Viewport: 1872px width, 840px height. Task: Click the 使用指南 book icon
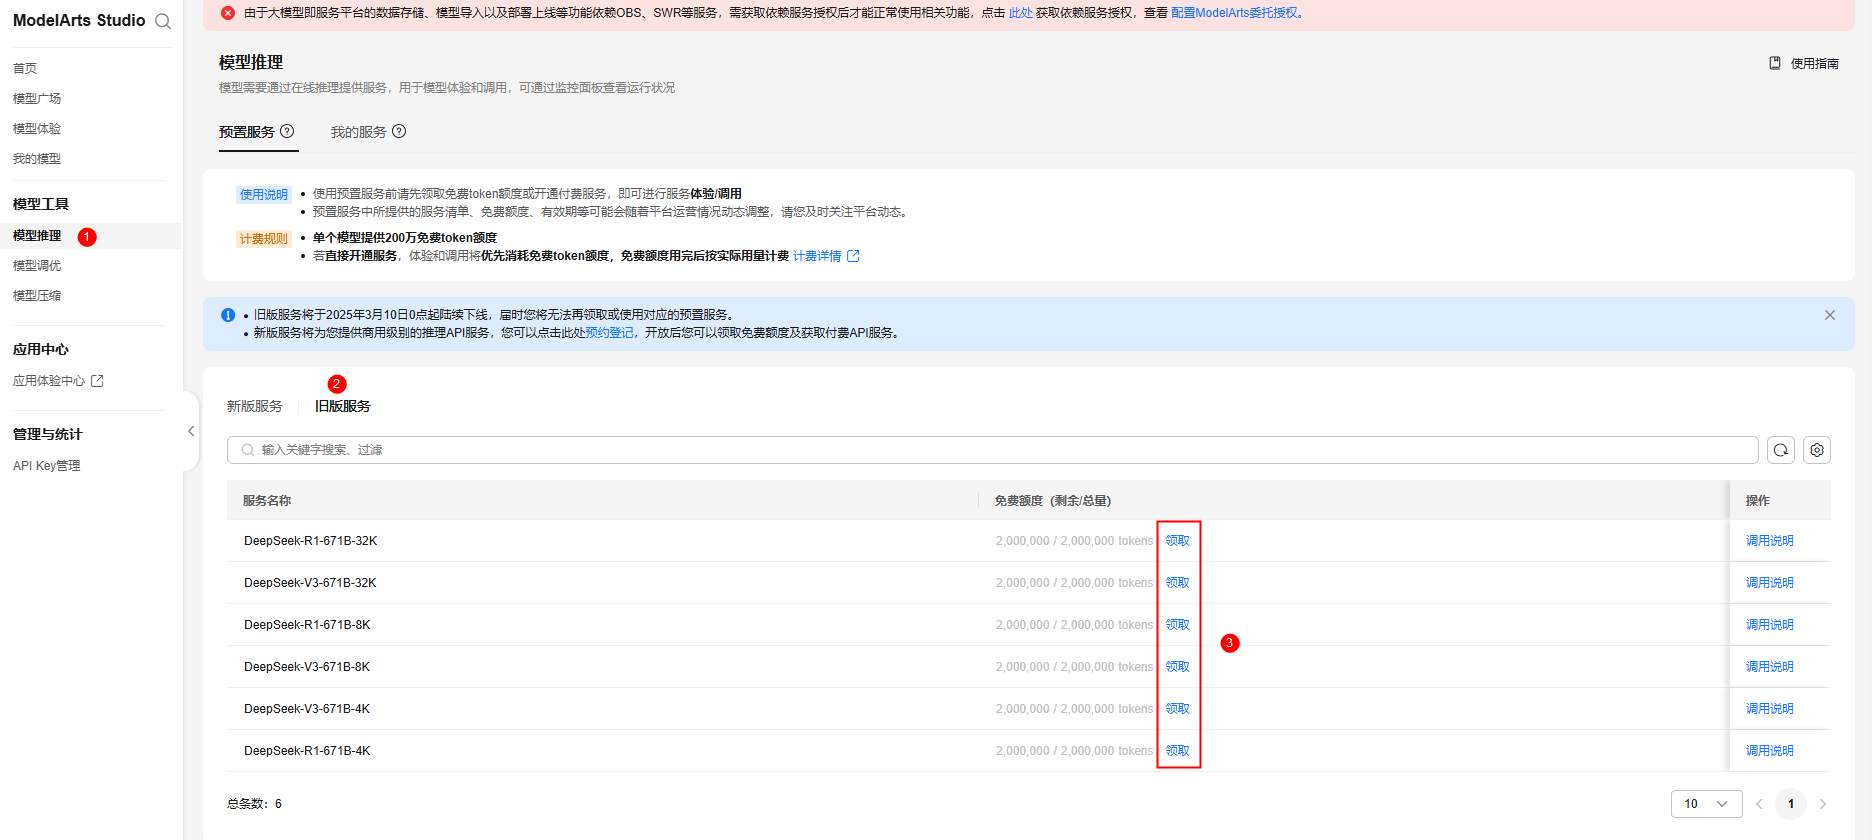click(x=1775, y=63)
